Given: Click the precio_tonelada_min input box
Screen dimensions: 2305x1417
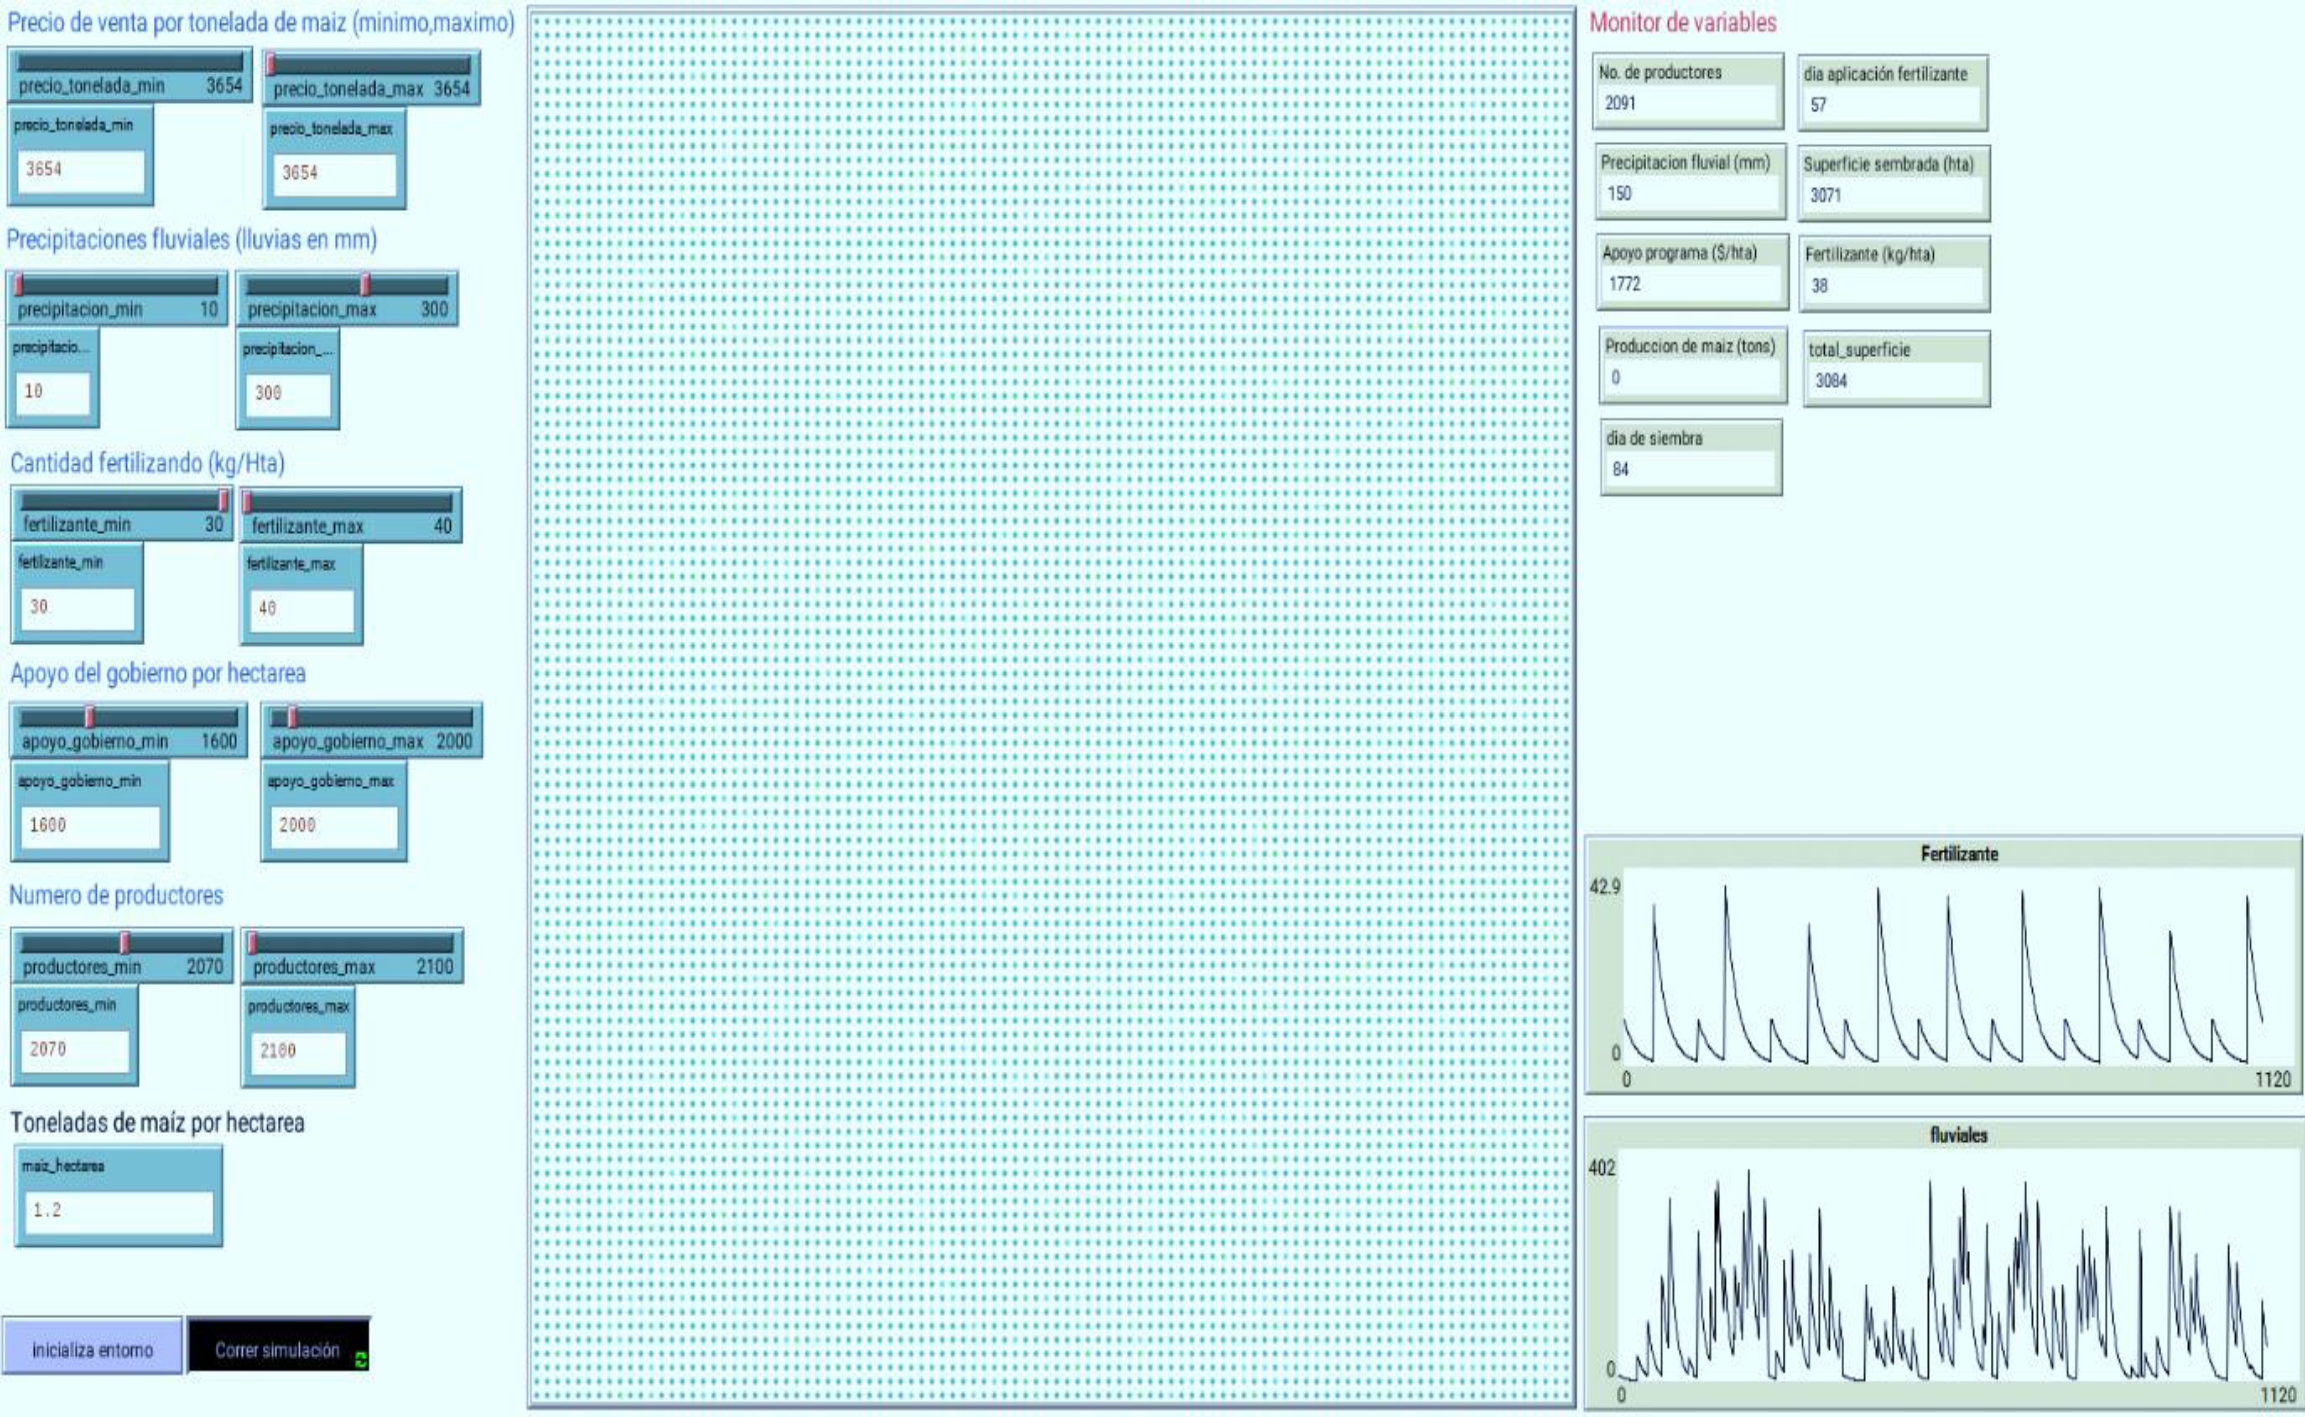Looking at the screenshot, I should [80, 170].
